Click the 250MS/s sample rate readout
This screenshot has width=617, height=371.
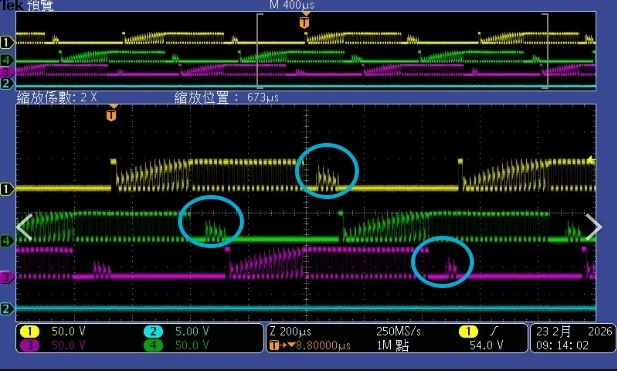[399, 332]
